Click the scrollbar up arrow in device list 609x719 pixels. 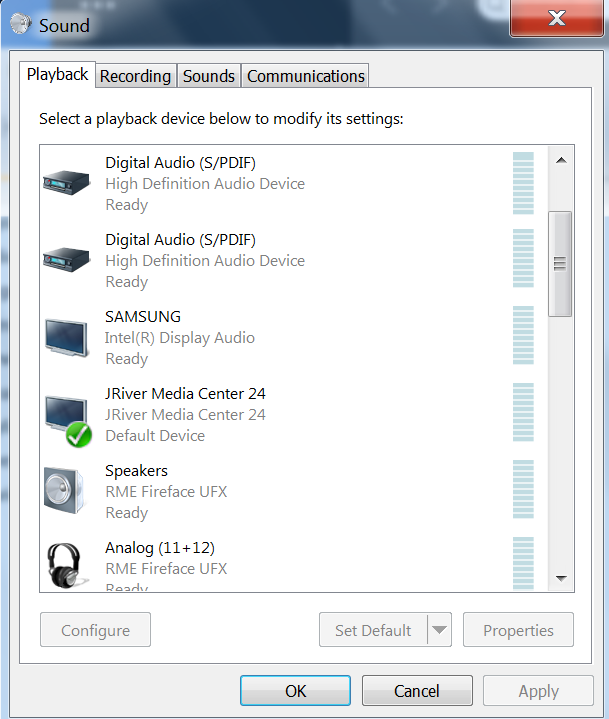[561, 160]
